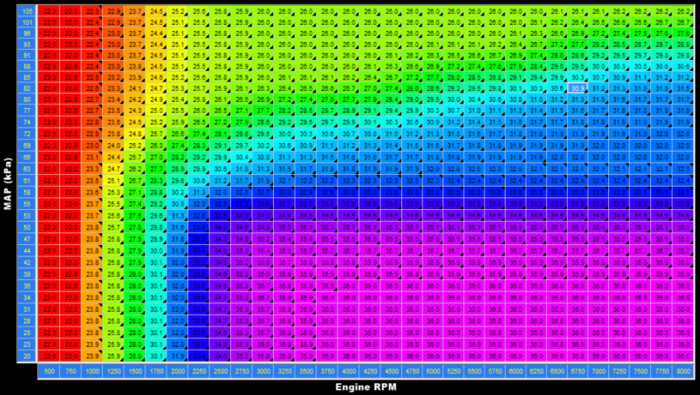
Task: Click the 44 kPa row header
Action: 28,251
